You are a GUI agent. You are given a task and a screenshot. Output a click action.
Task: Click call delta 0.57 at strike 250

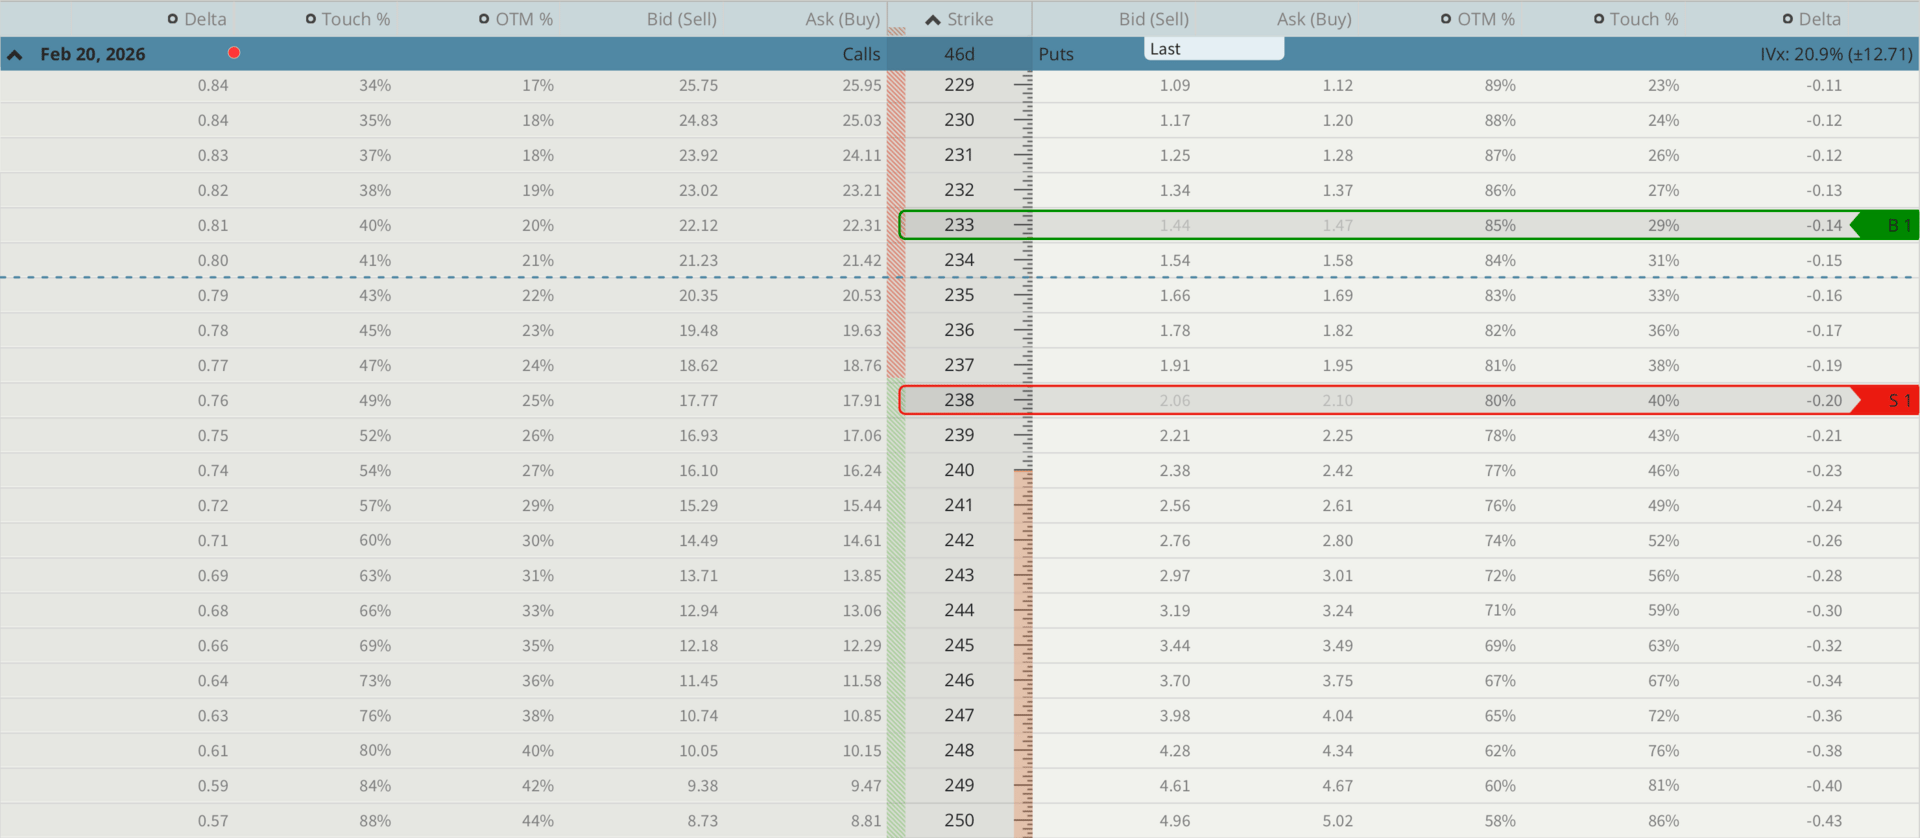pos(213,821)
